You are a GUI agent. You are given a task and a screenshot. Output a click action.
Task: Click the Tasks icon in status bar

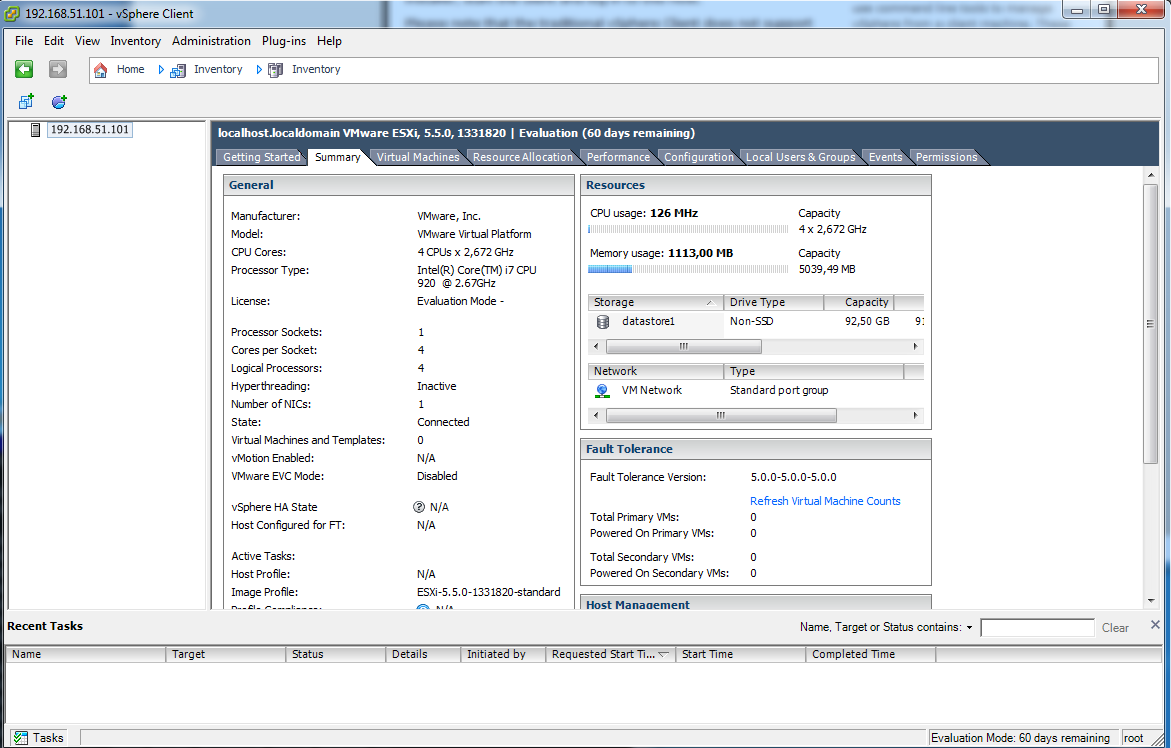click(21, 738)
